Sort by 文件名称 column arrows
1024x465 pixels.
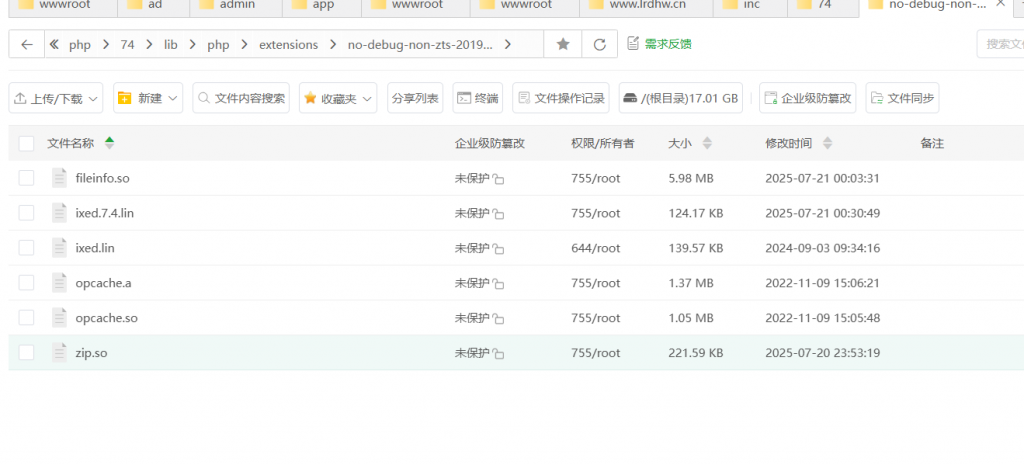point(109,143)
